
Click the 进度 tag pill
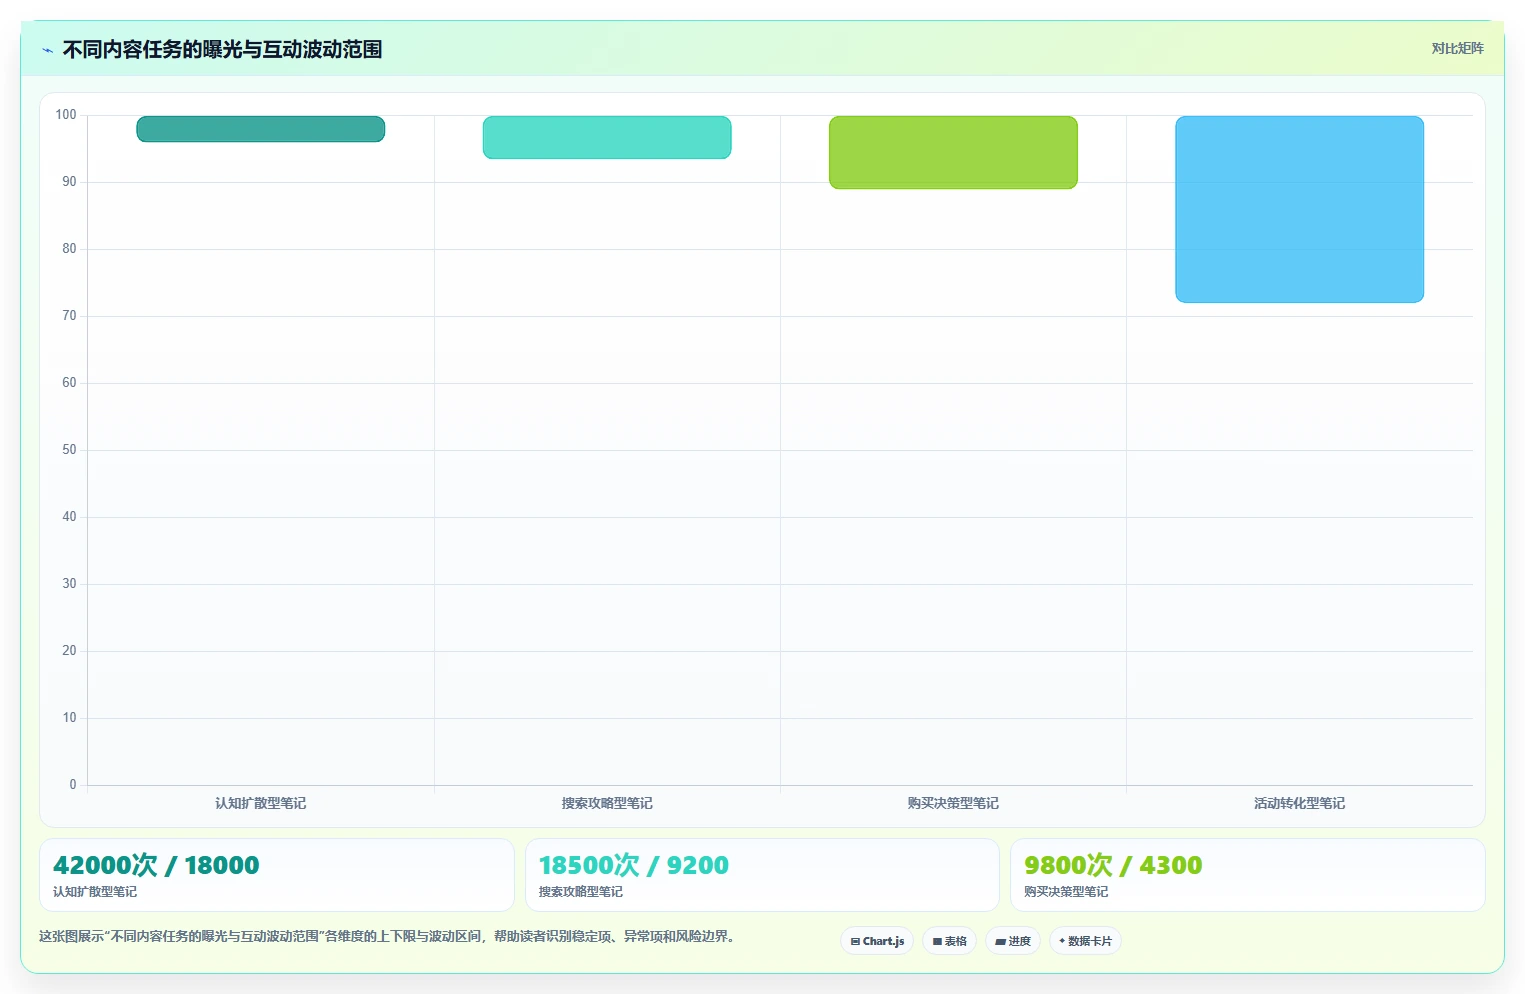[1012, 941]
